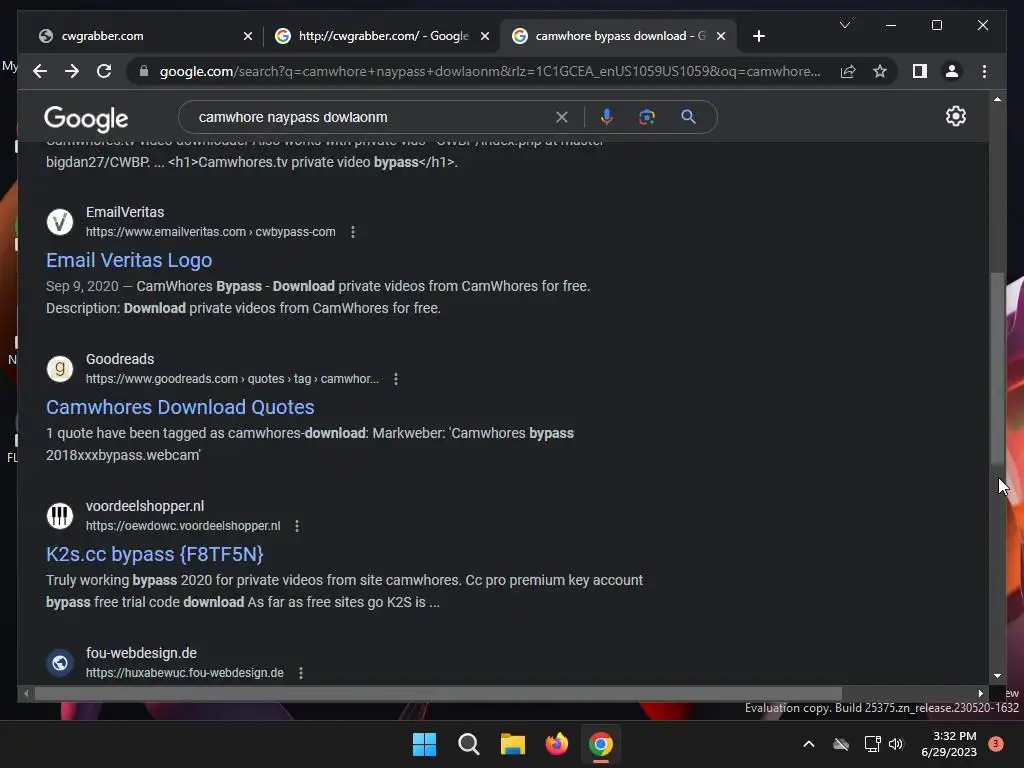Launch Firefox from the taskbar
This screenshot has width=1024, height=768.
(x=556, y=744)
